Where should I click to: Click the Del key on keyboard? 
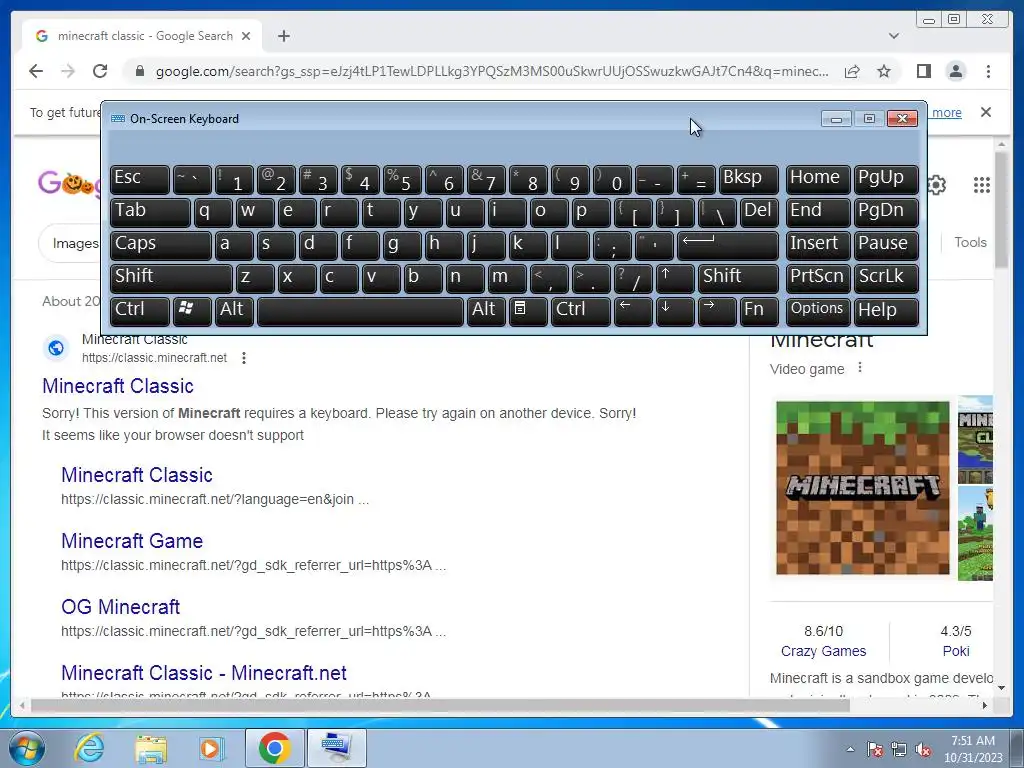[759, 212]
